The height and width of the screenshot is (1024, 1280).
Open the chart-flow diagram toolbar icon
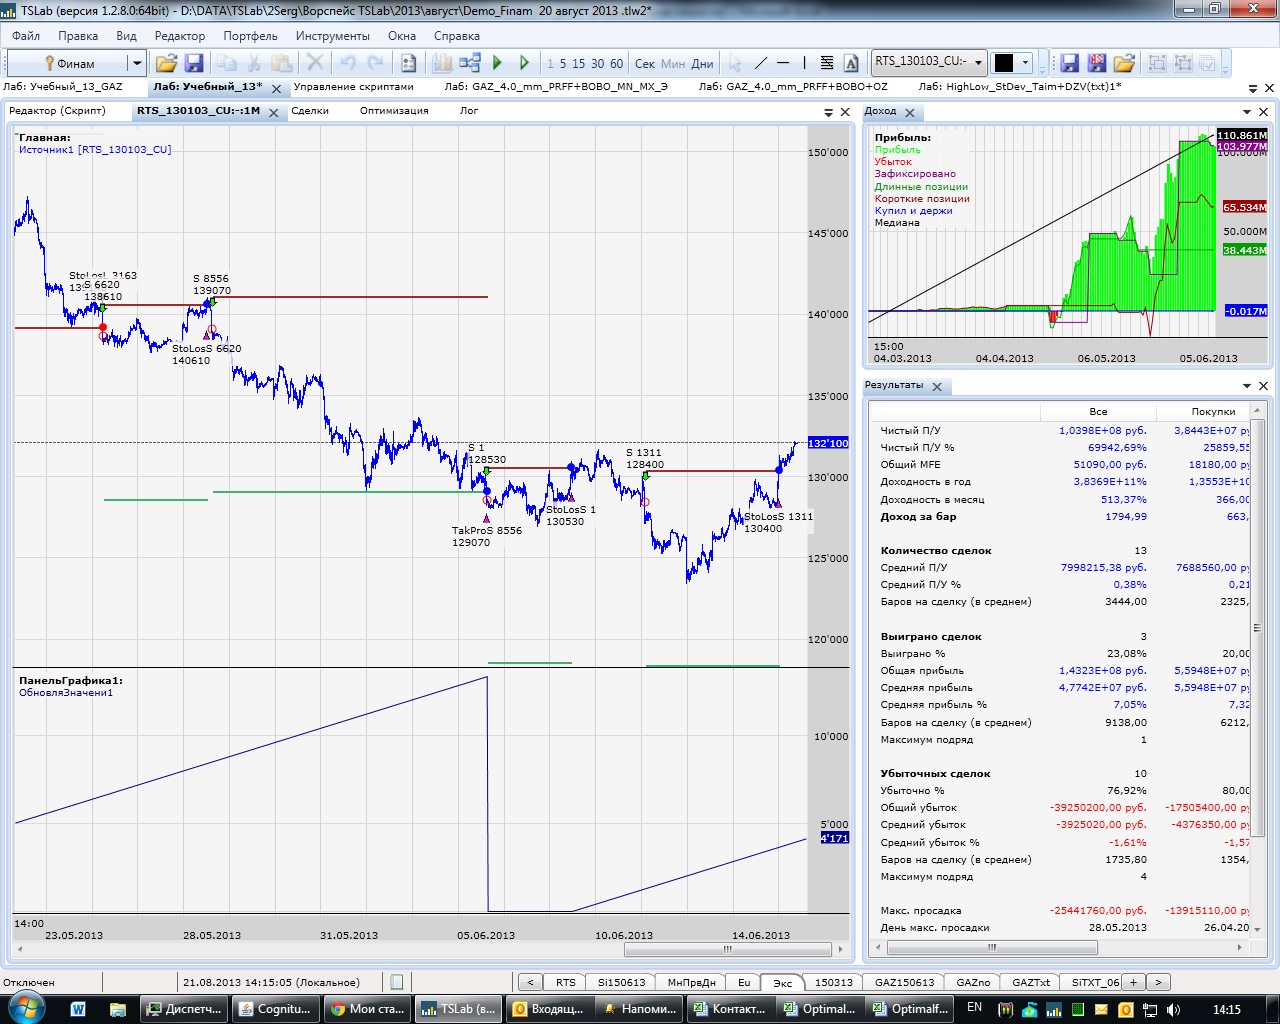470,63
